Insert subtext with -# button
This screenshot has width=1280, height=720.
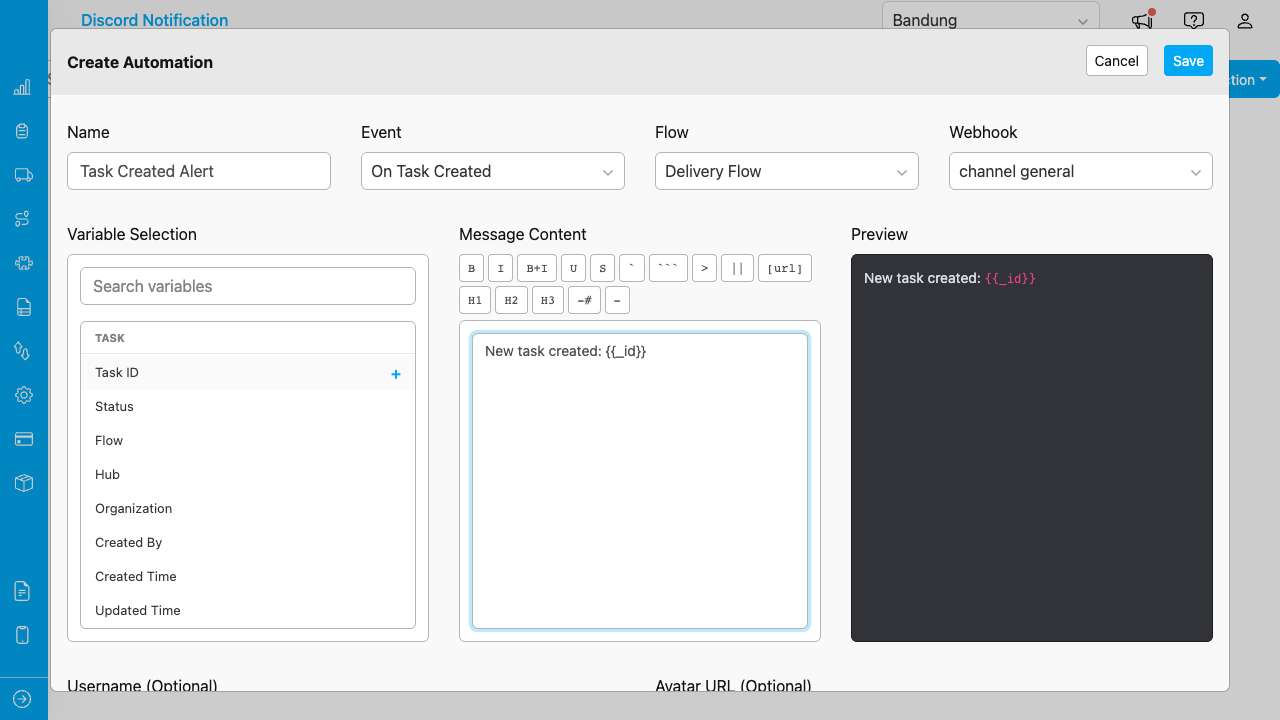pyautogui.click(x=584, y=300)
